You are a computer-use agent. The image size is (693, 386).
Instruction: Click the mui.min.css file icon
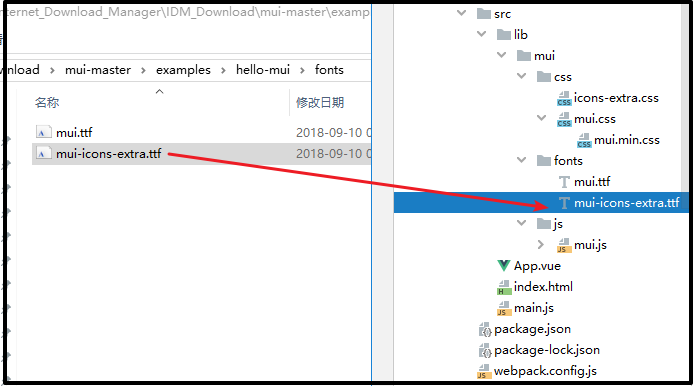(584, 140)
